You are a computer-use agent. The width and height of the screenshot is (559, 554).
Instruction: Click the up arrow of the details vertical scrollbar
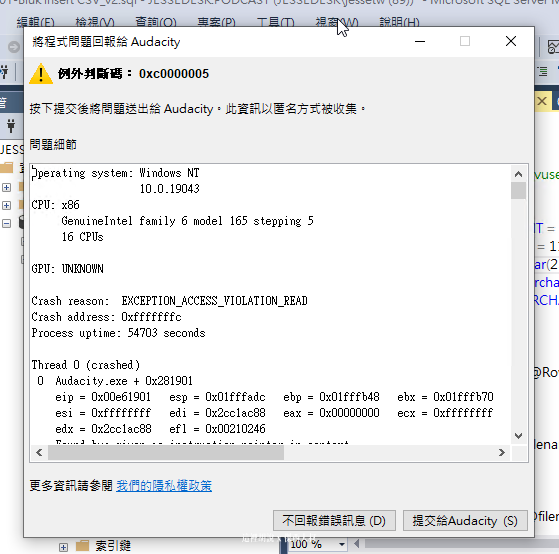[x=518, y=174]
